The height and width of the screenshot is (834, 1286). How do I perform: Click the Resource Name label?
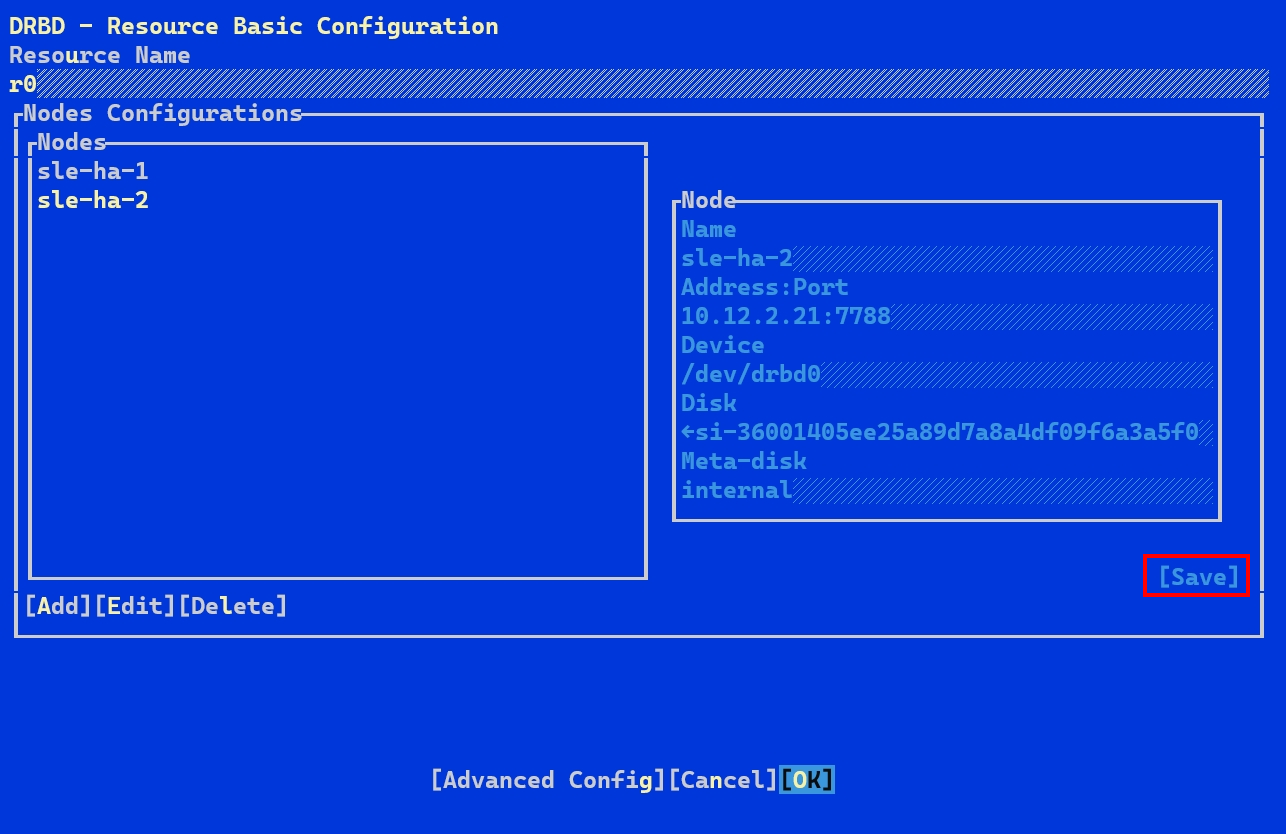click(x=100, y=55)
